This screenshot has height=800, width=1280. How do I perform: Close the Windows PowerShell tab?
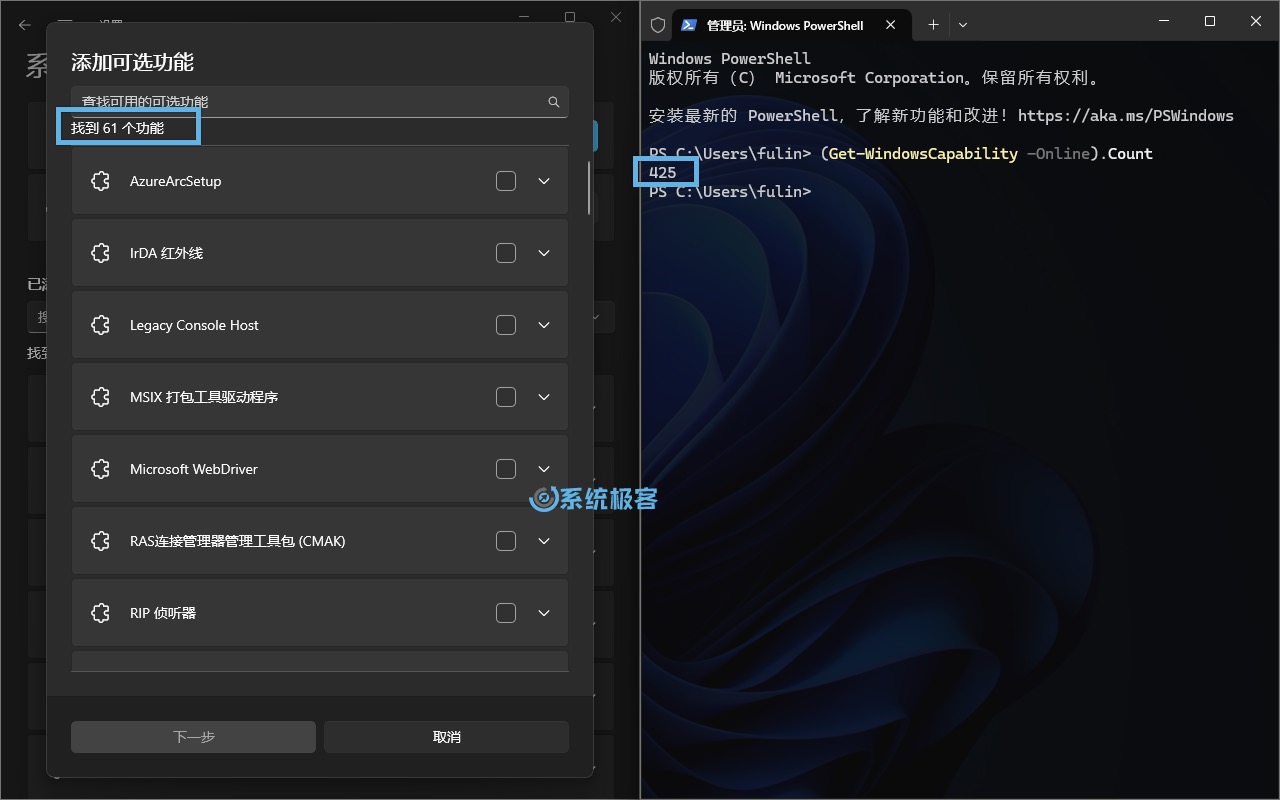coord(890,25)
